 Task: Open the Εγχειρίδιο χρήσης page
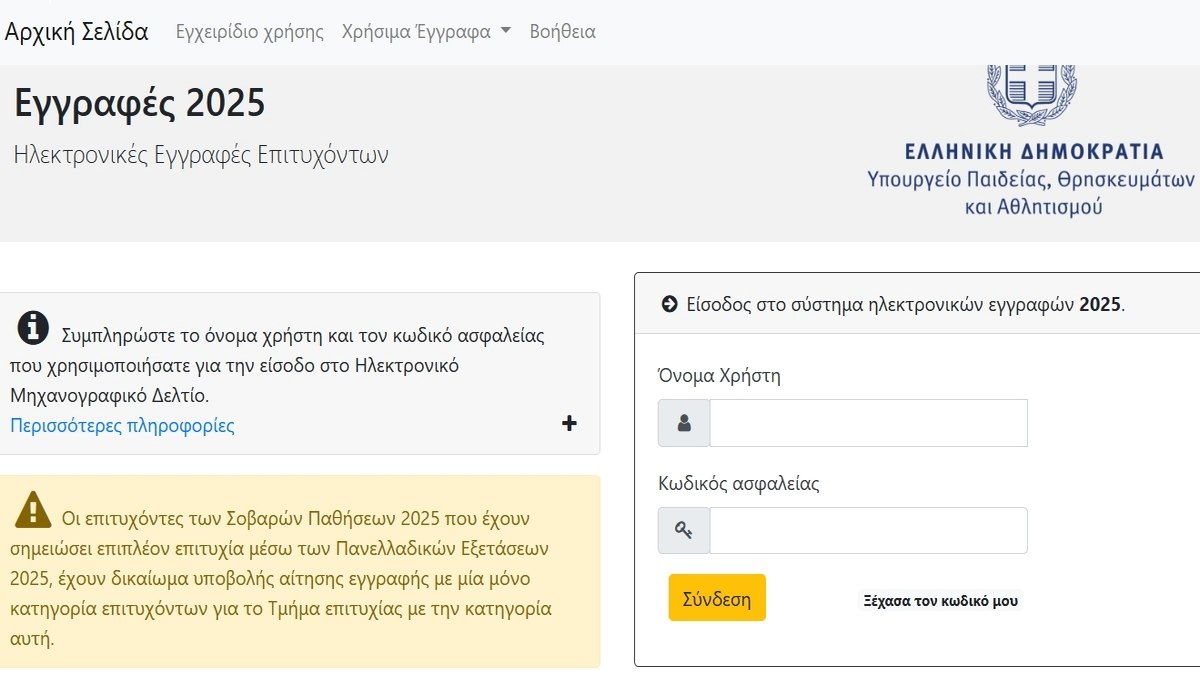[x=248, y=31]
